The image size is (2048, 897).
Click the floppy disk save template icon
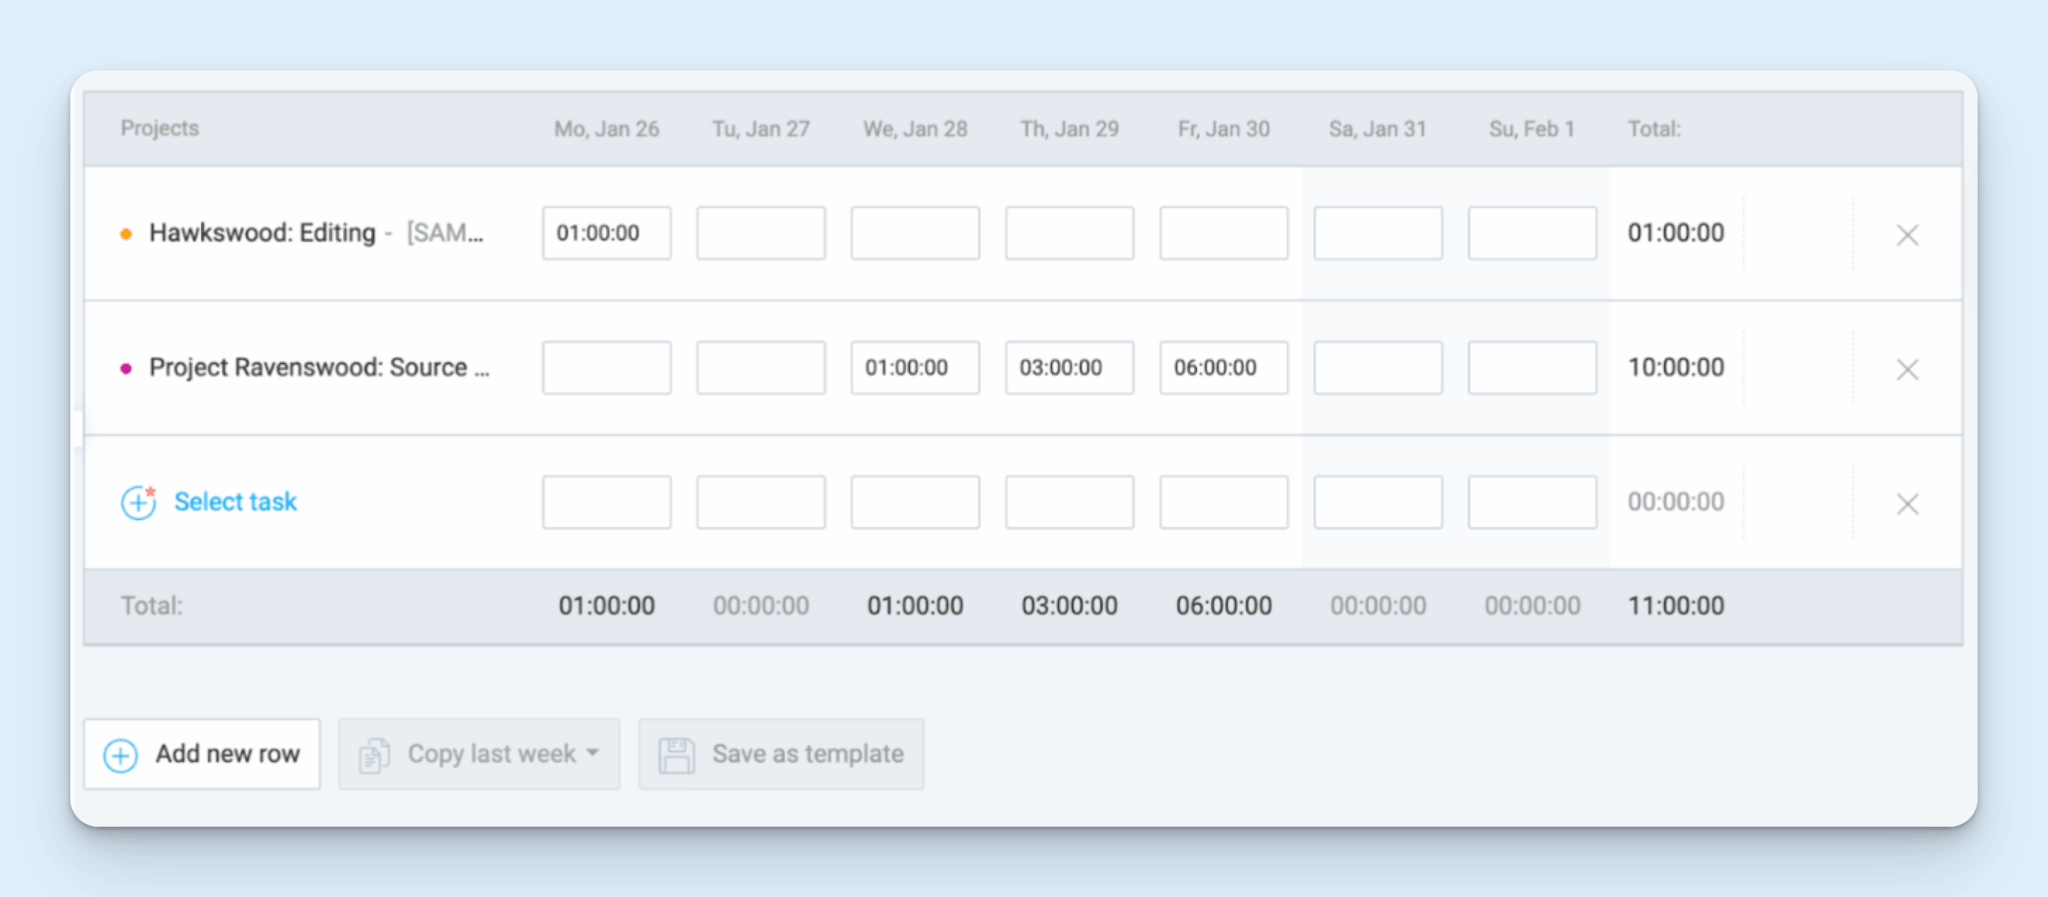tap(677, 755)
